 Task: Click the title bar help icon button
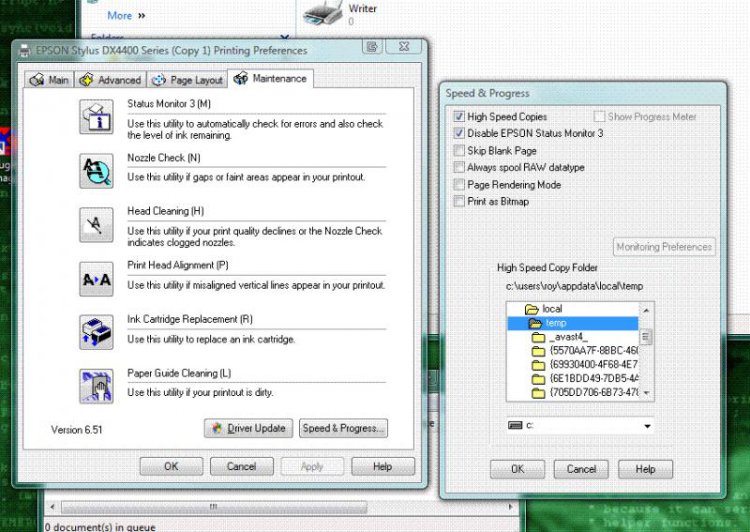pos(372,46)
